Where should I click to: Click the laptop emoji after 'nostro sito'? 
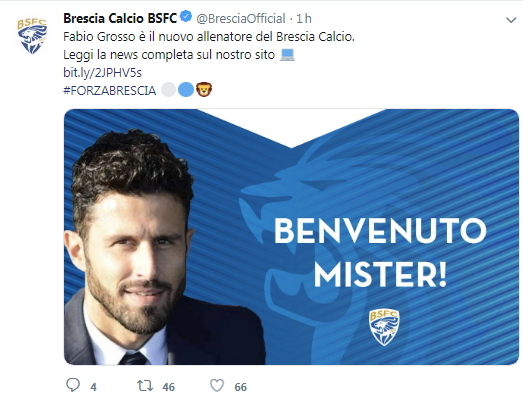pyautogui.click(x=287, y=55)
